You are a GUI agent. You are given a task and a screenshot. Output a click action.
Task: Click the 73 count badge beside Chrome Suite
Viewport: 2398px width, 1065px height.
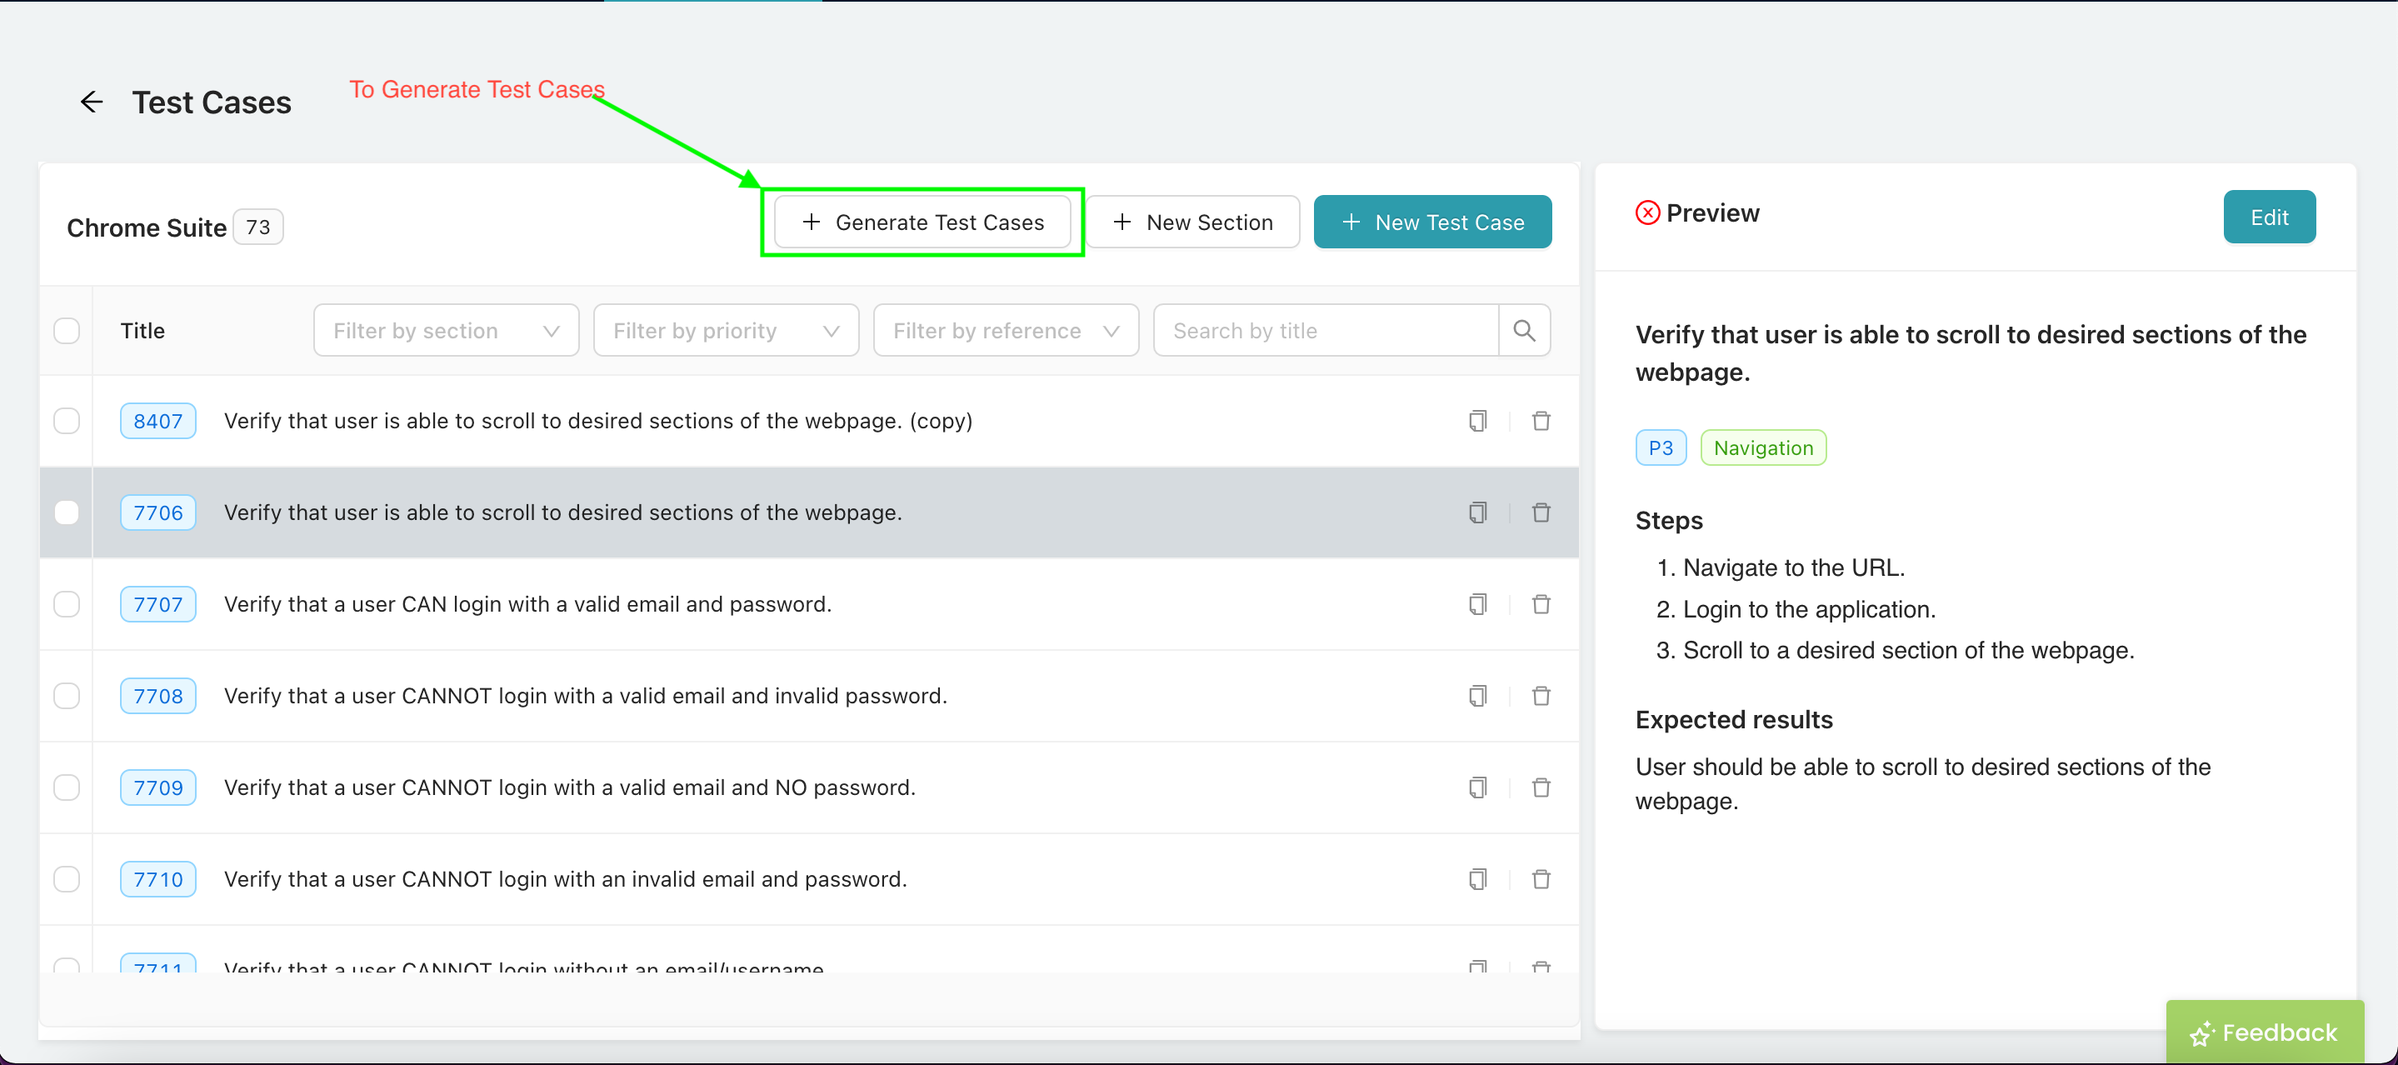click(258, 227)
